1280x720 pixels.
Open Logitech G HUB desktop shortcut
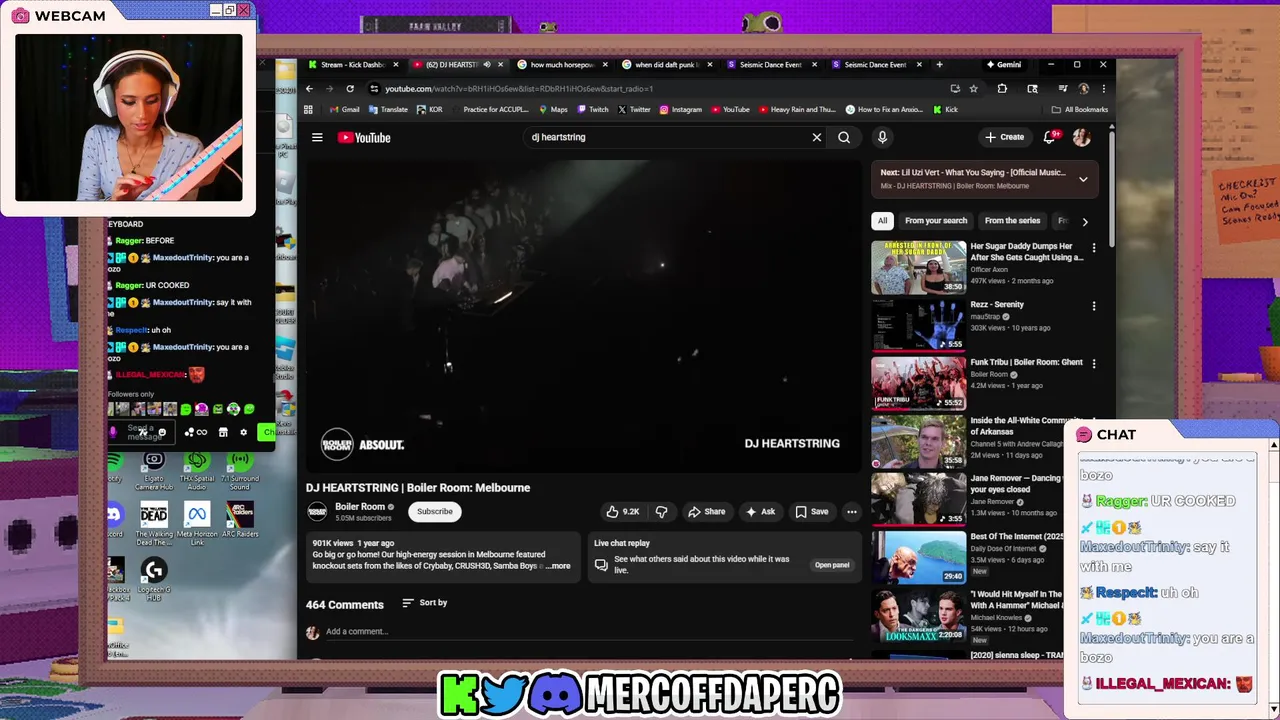click(x=154, y=578)
